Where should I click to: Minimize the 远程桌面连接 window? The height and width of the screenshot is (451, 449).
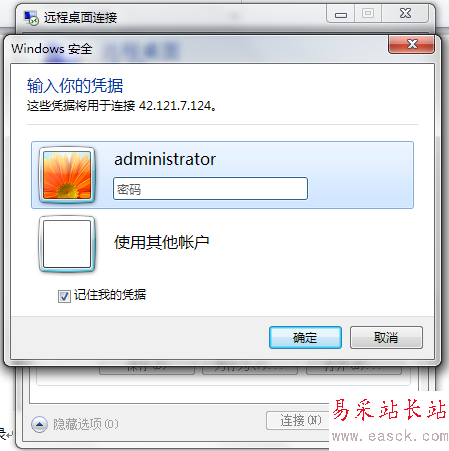pos(341,14)
